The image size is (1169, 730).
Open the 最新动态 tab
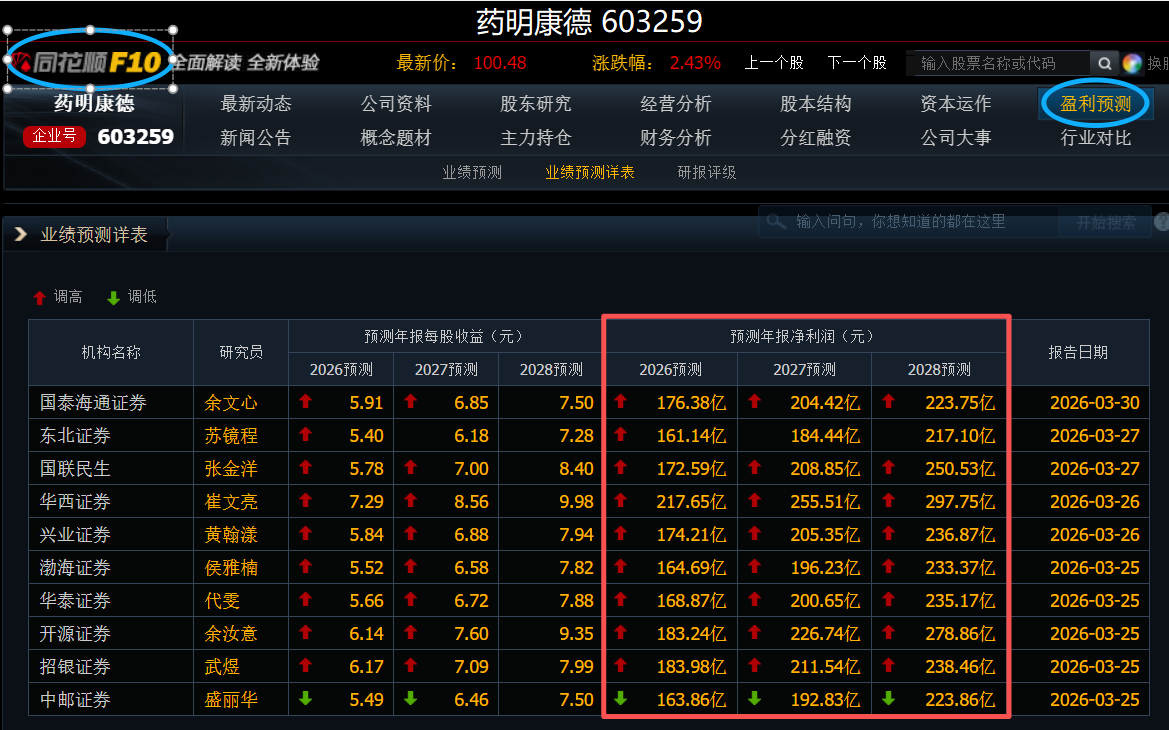click(x=256, y=104)
